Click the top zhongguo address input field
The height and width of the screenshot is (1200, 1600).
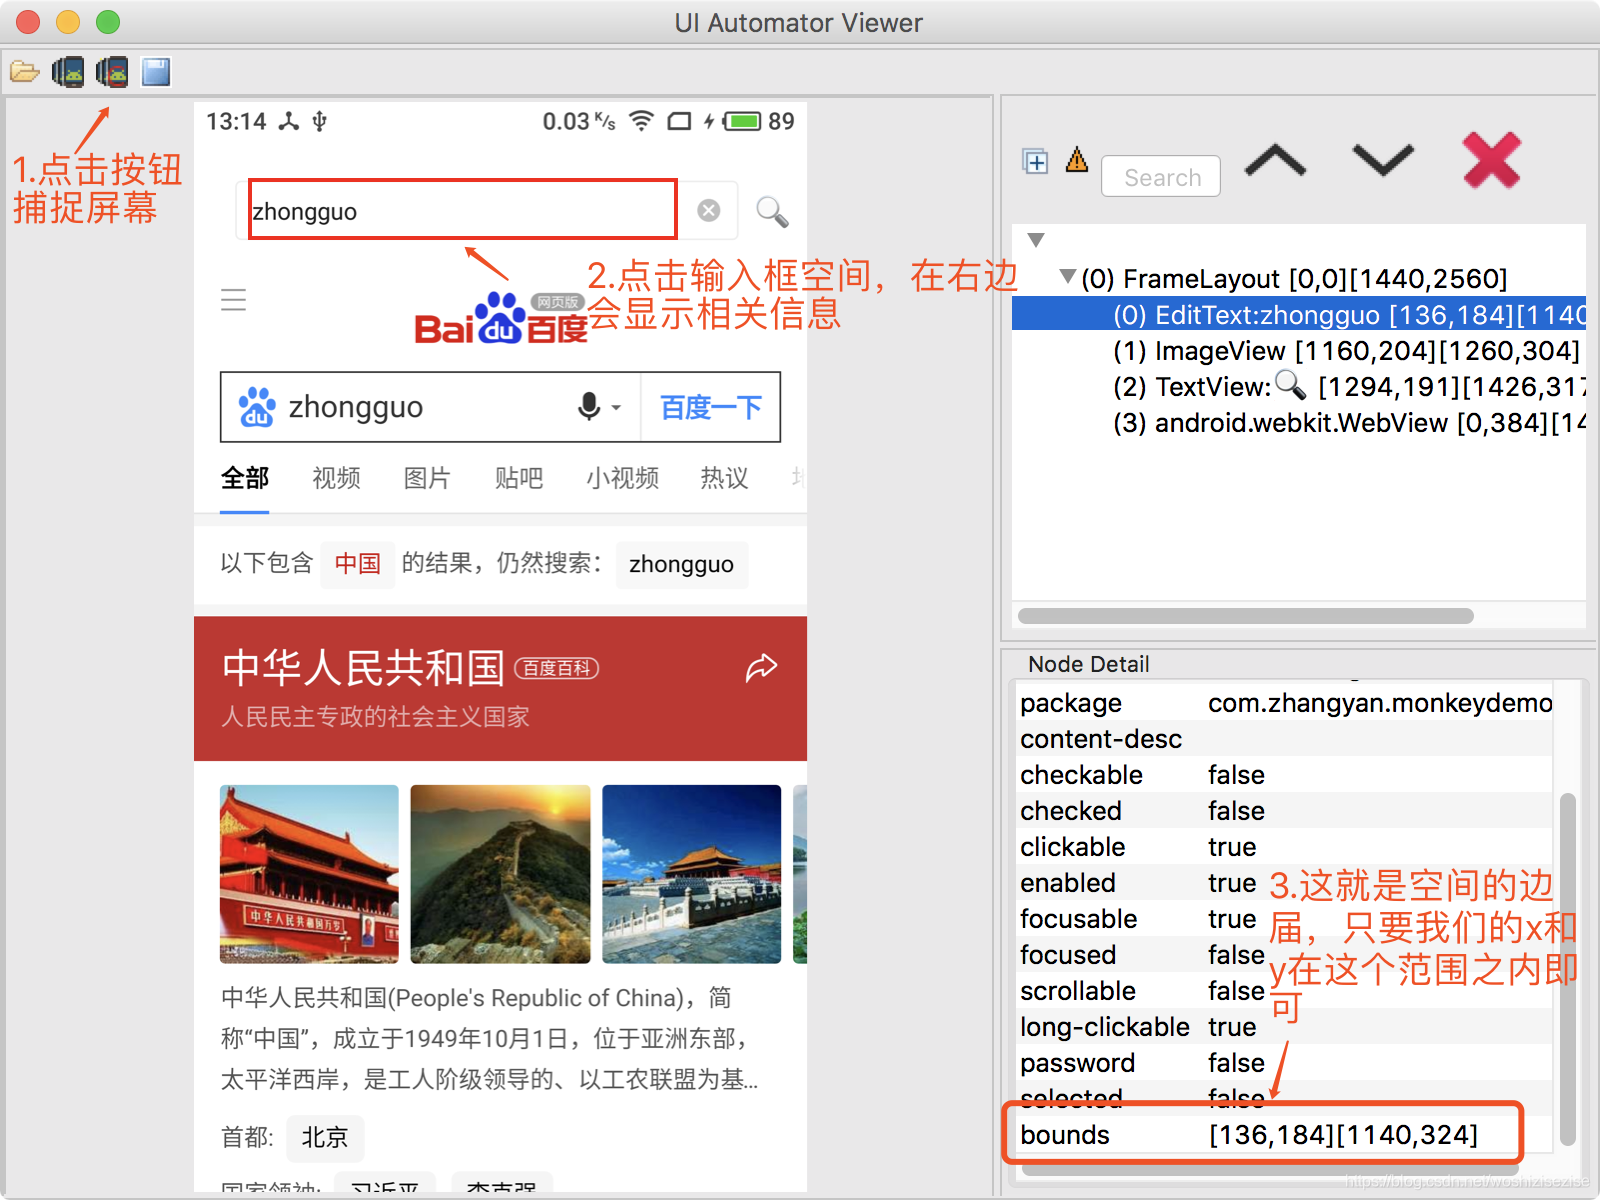pos(462,210)
